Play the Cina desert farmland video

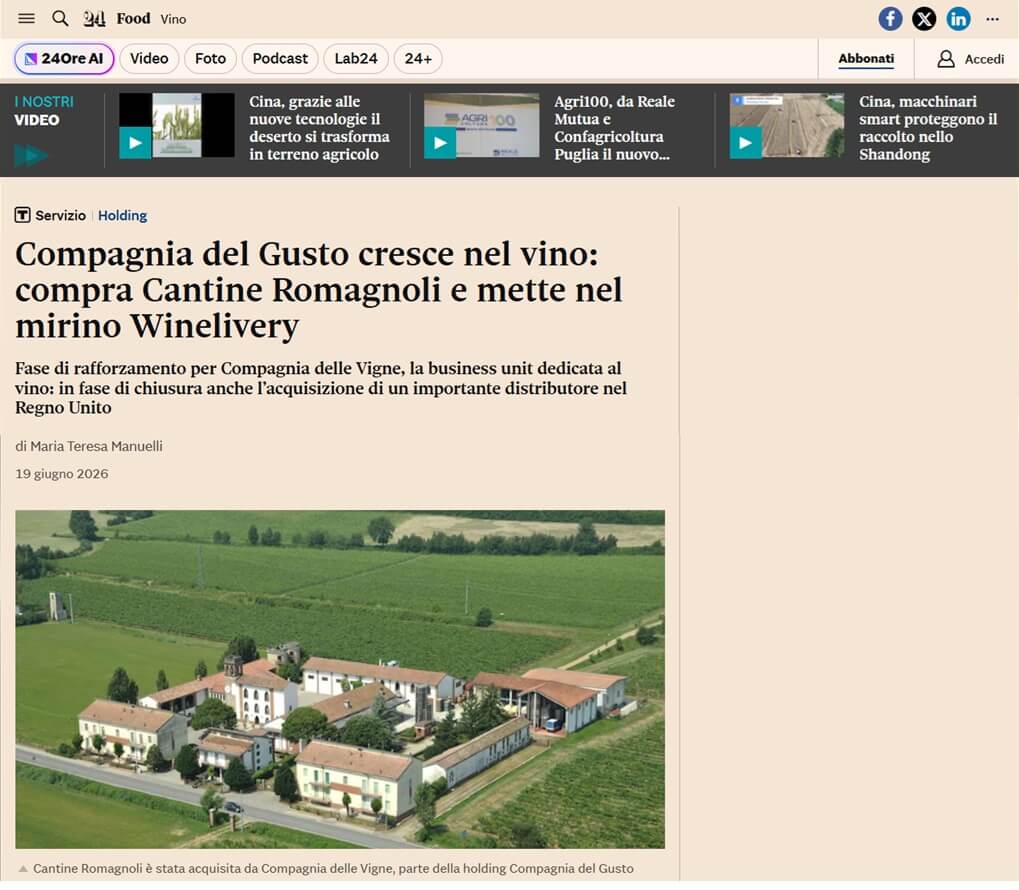coord(135,143)
